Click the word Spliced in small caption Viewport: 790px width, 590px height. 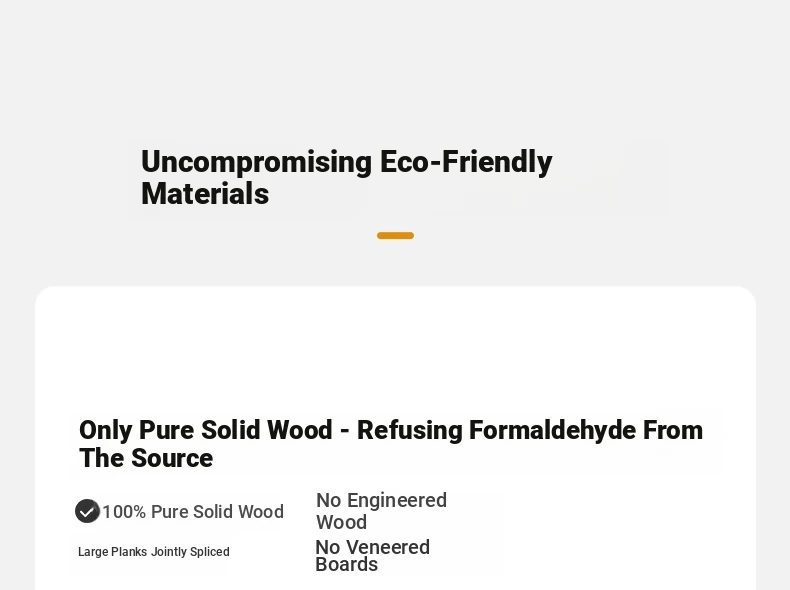tap(210, 552)
